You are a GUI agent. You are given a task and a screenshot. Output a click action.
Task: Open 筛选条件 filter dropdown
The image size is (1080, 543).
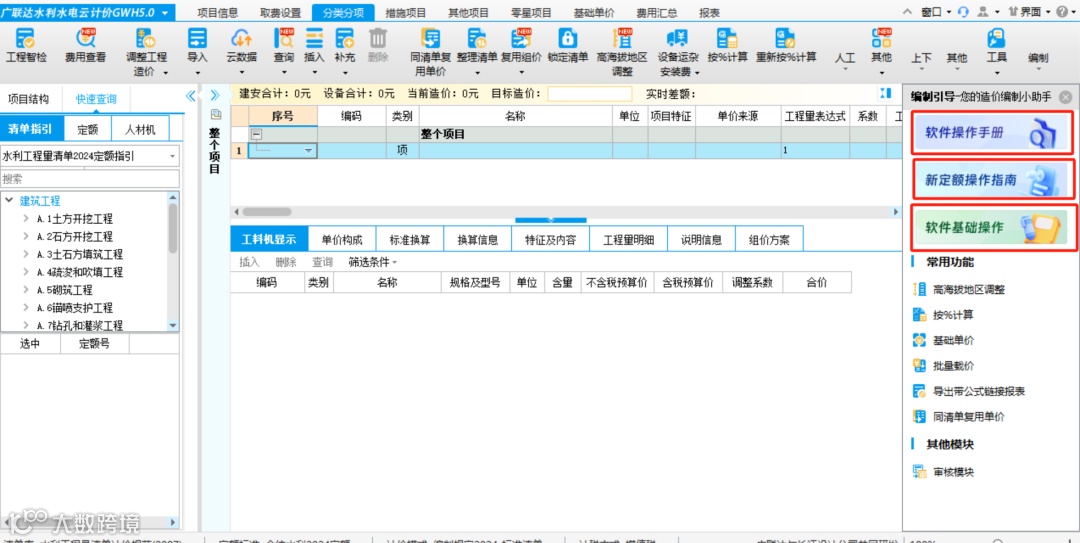[x=373, y=262]
